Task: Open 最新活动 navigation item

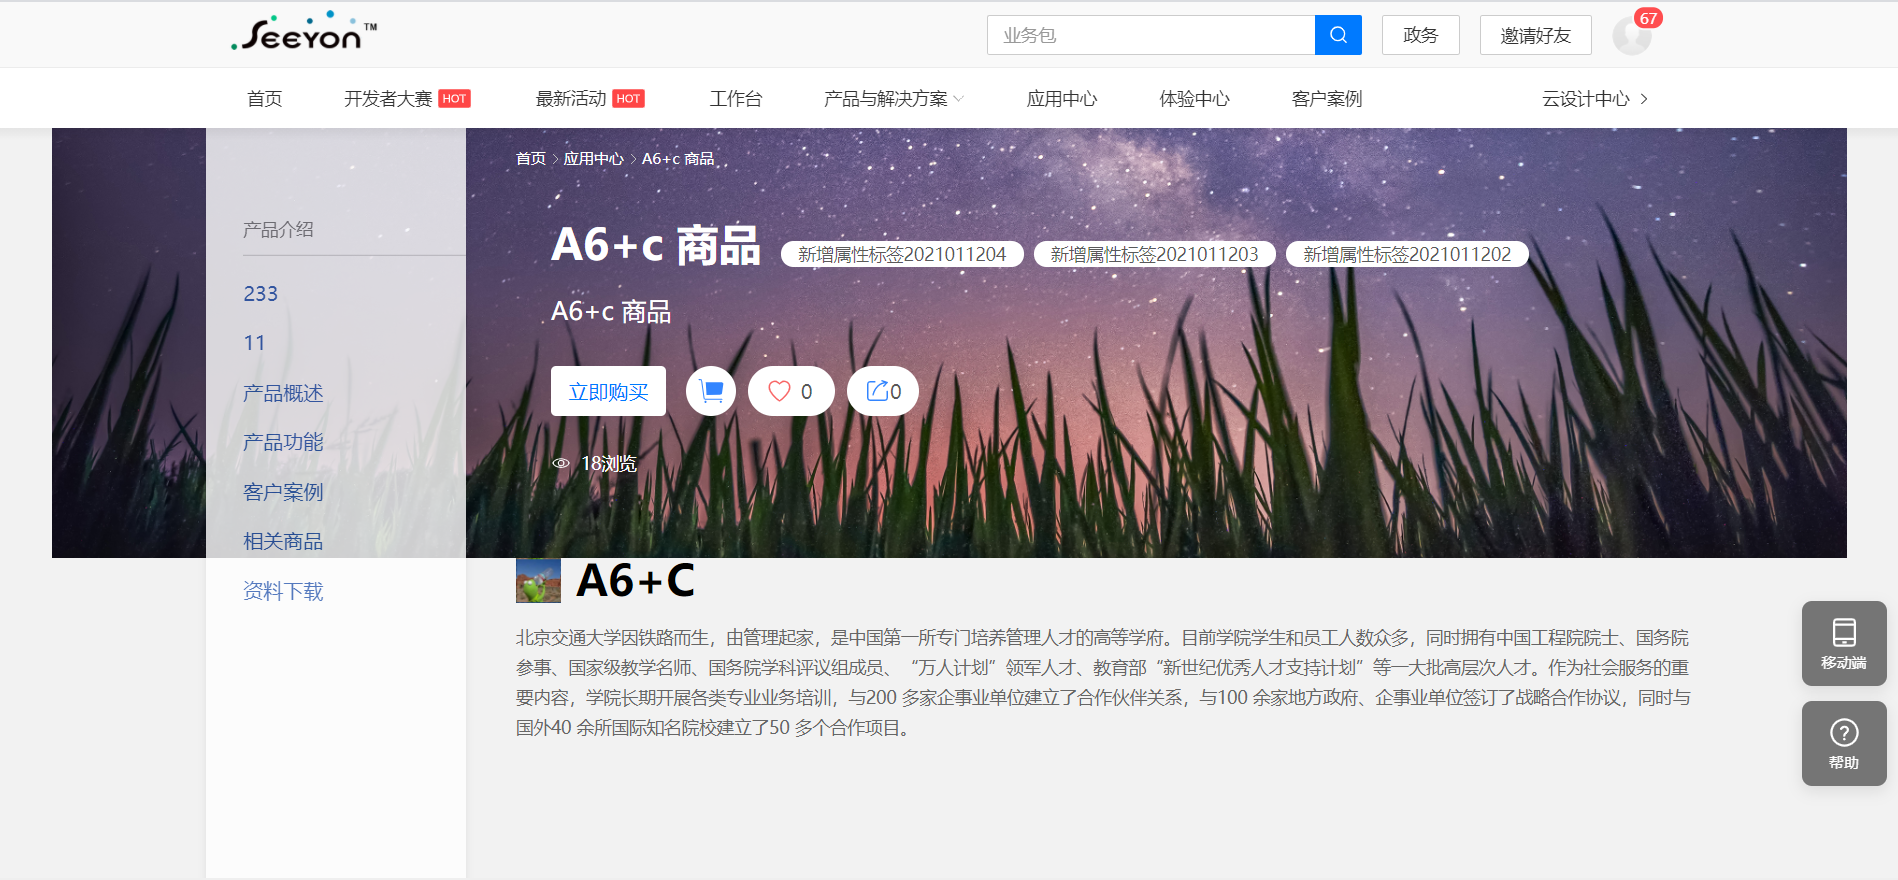Action: pyautogui.click(x=571, y=98)
